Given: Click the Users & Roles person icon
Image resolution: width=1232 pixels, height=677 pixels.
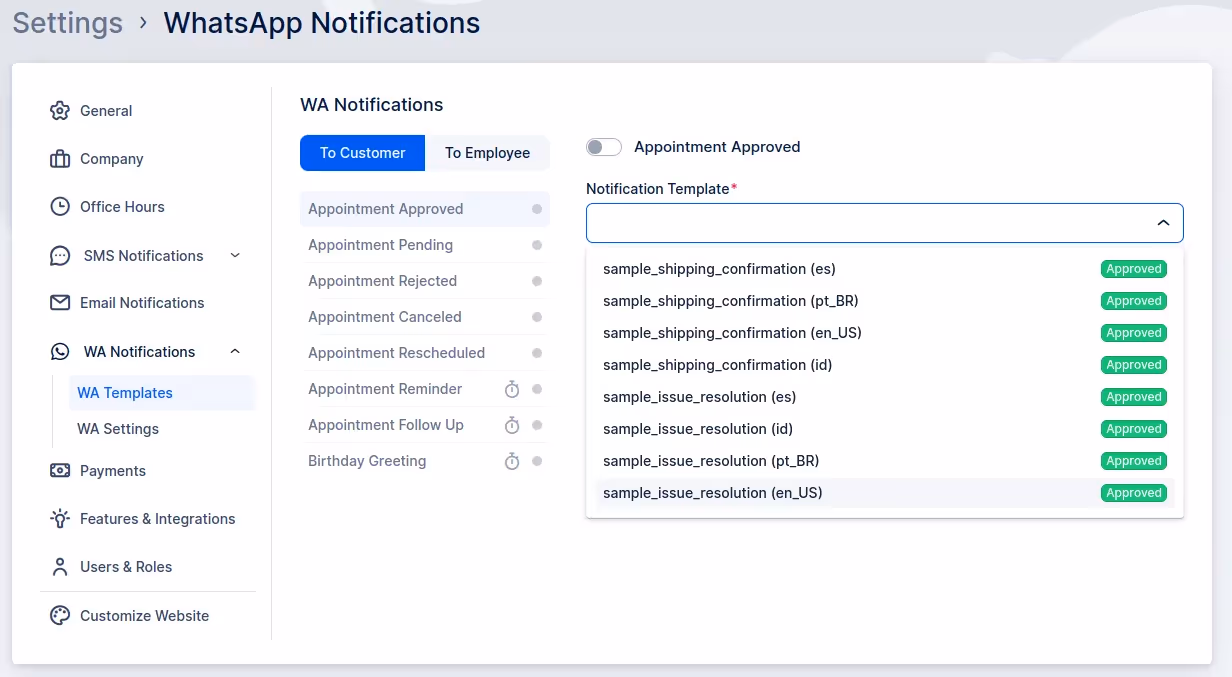Looking at the screenshot, I should 60,567.
